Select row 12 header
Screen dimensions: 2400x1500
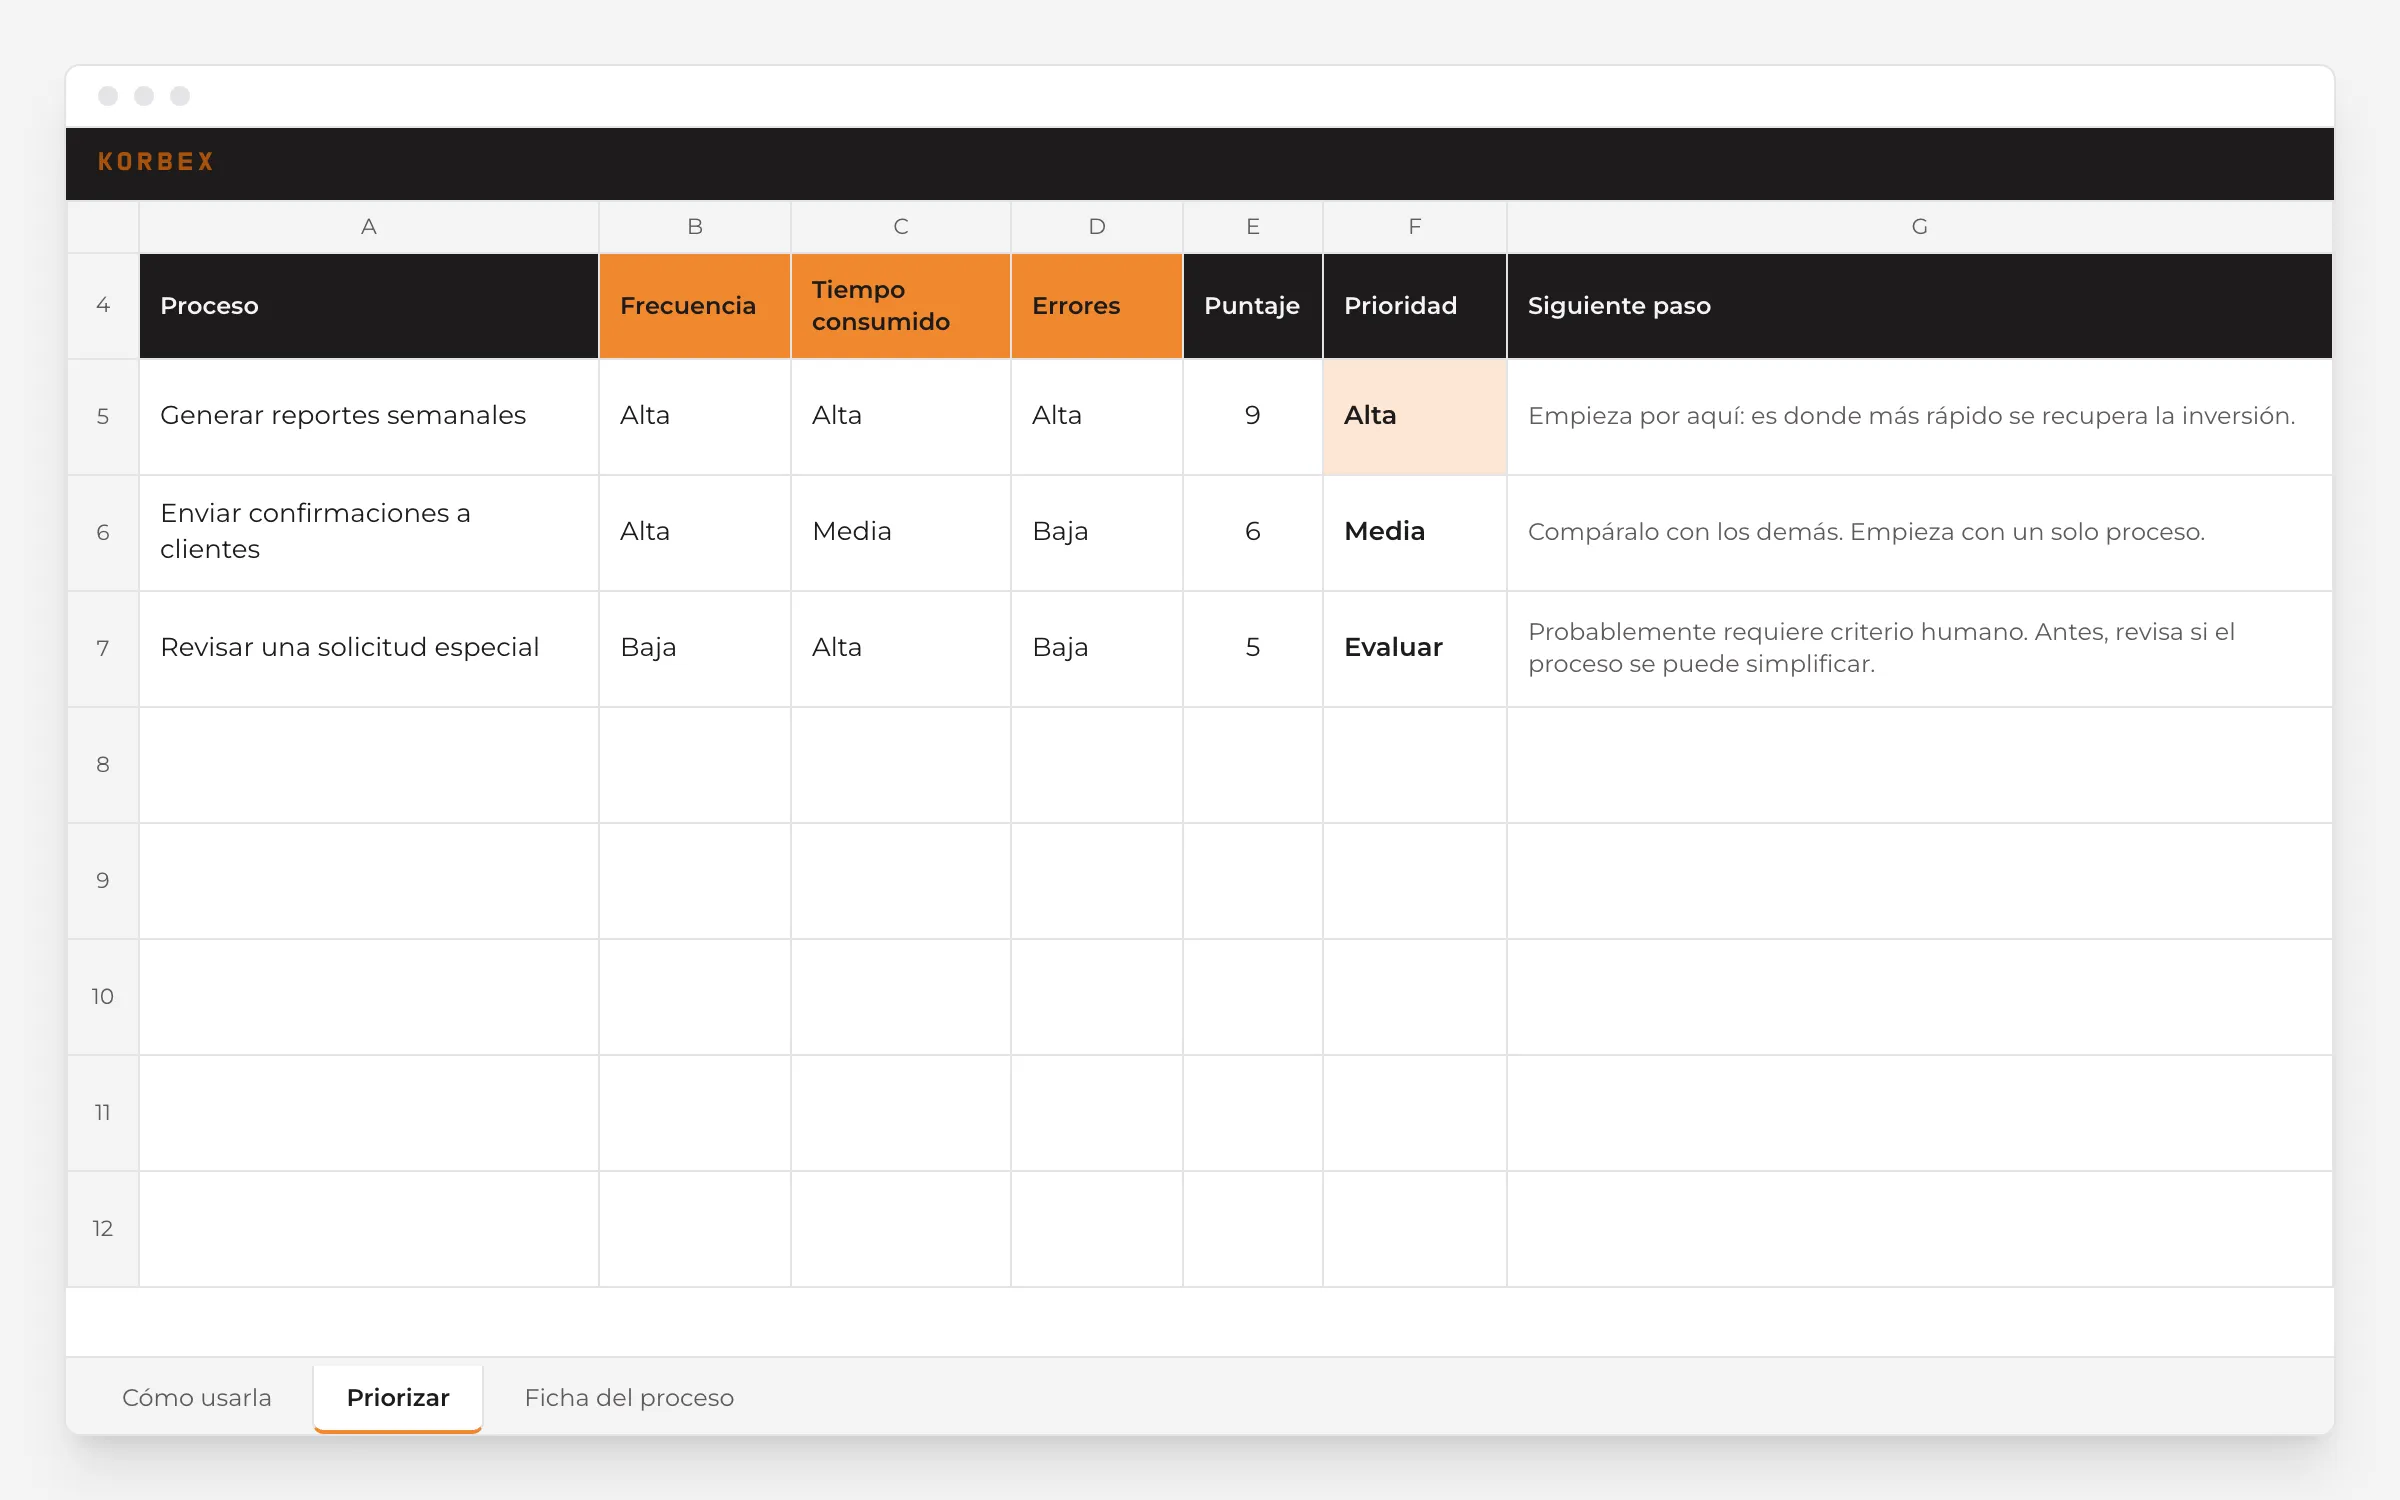(103, 1228)
